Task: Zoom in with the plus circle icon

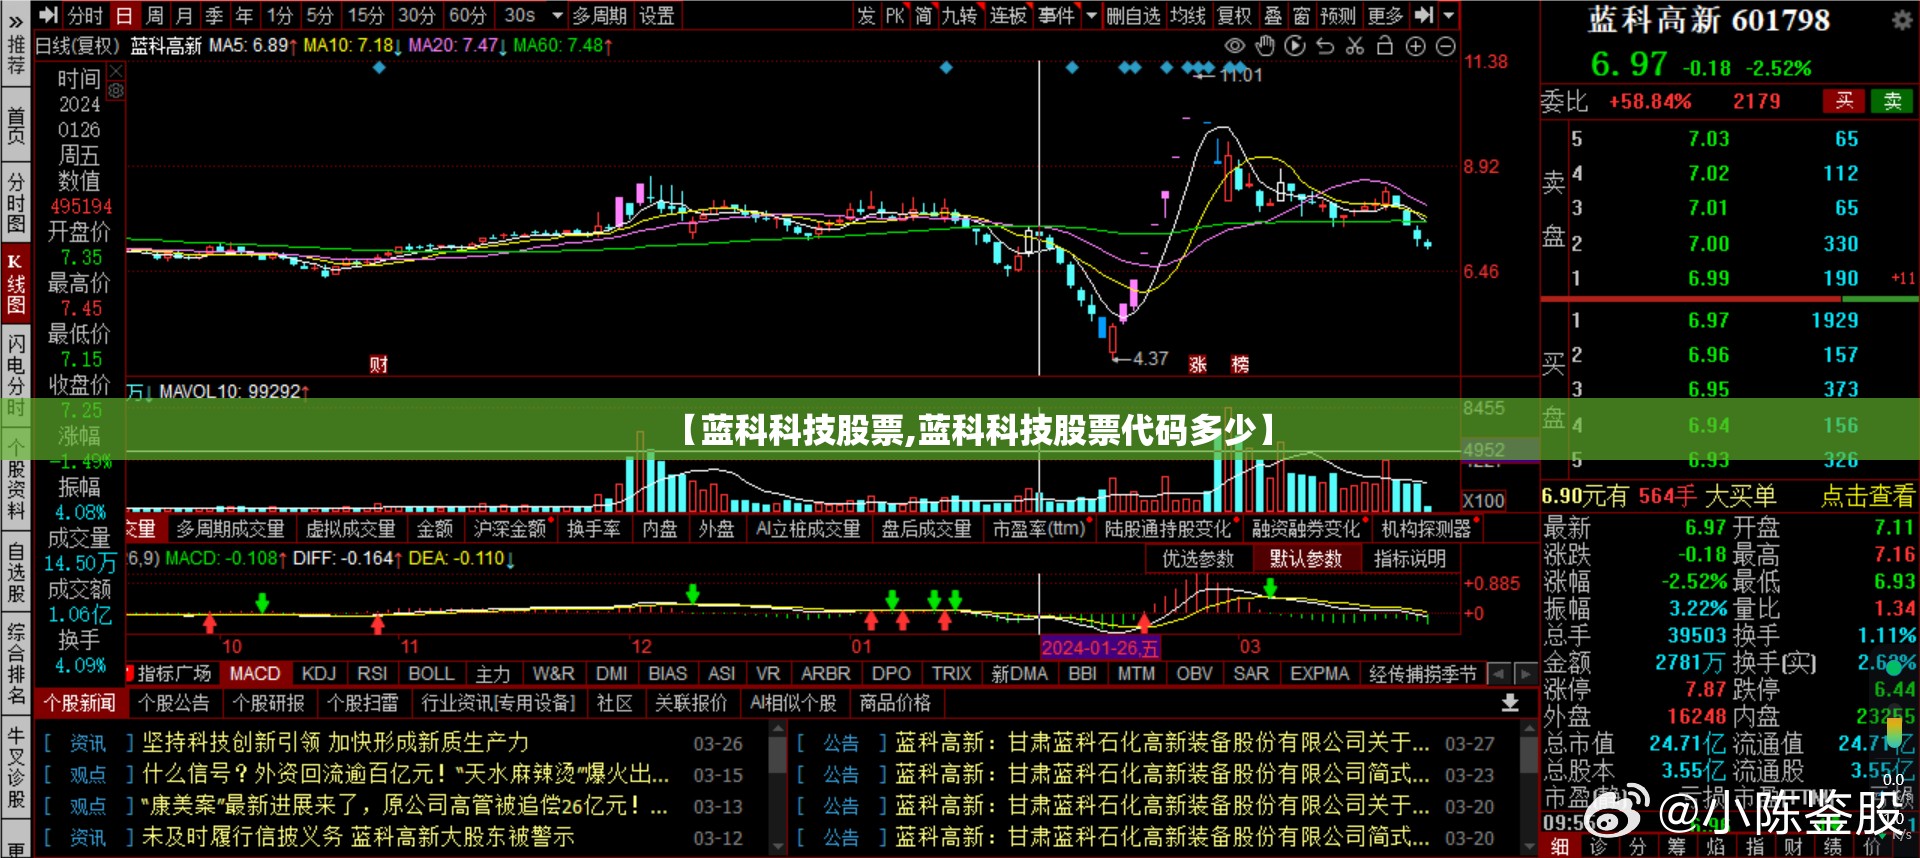Action: pos(1415,46)
